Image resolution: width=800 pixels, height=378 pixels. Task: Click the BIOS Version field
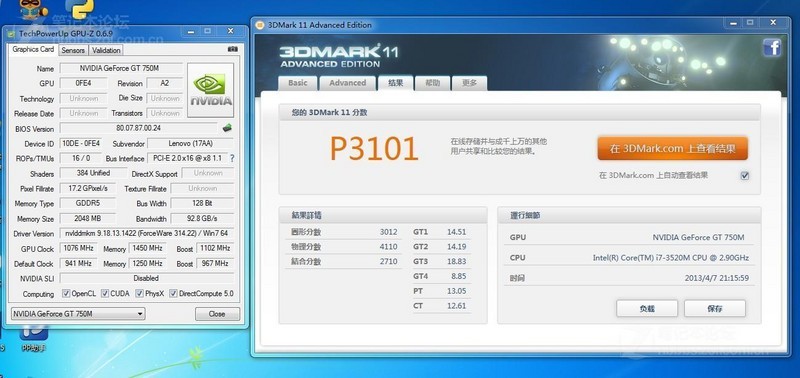pos(139,128)
